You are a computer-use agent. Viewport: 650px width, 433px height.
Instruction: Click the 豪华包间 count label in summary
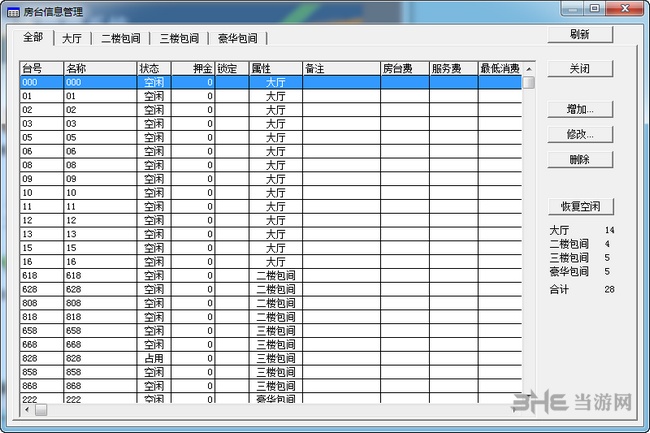[569, 271]
